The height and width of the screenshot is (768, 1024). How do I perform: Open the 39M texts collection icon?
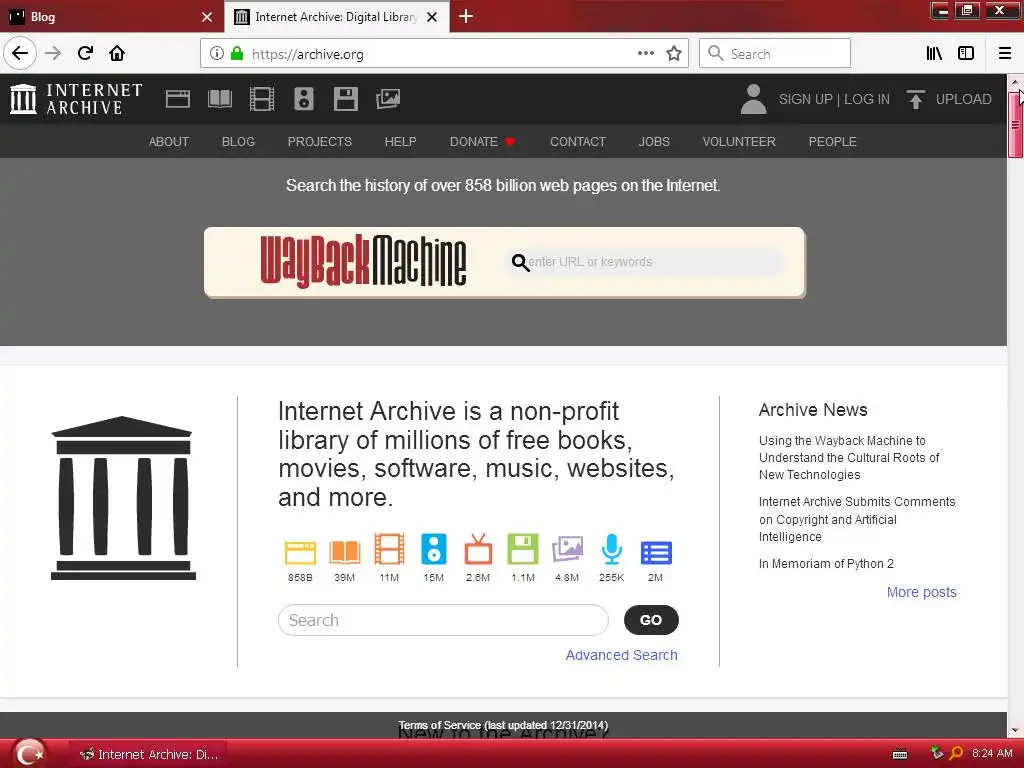click(345, 552)
